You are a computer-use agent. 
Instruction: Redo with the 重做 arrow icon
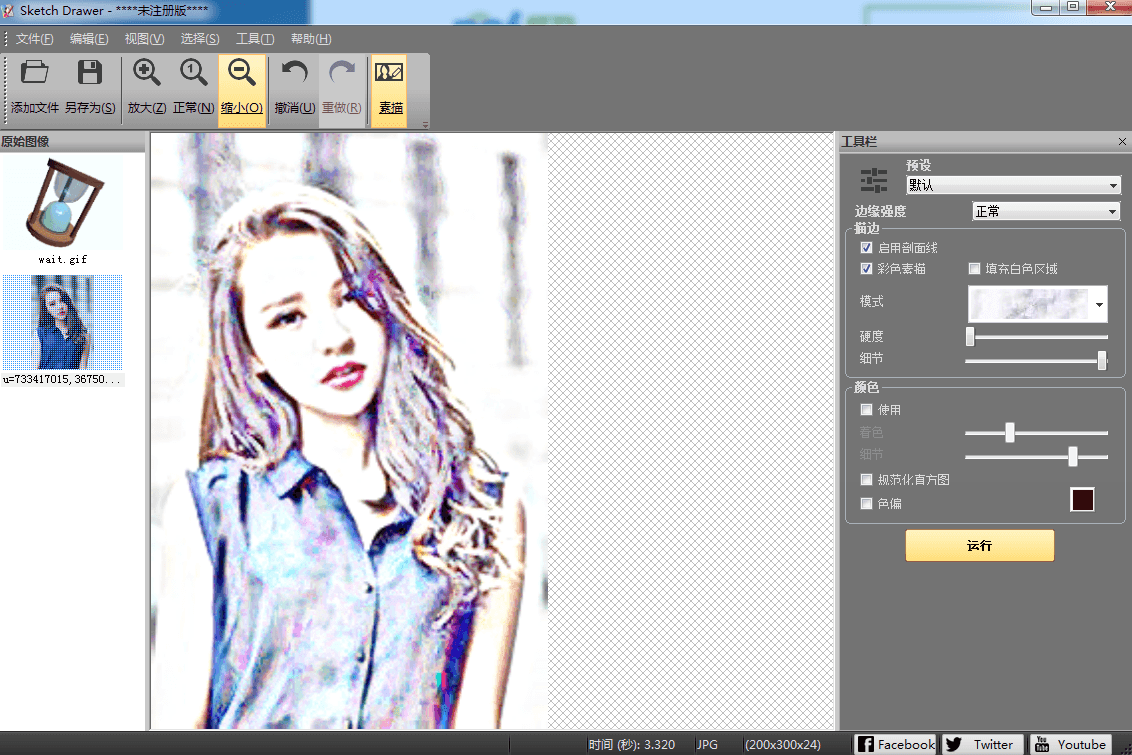click(341, 73)
